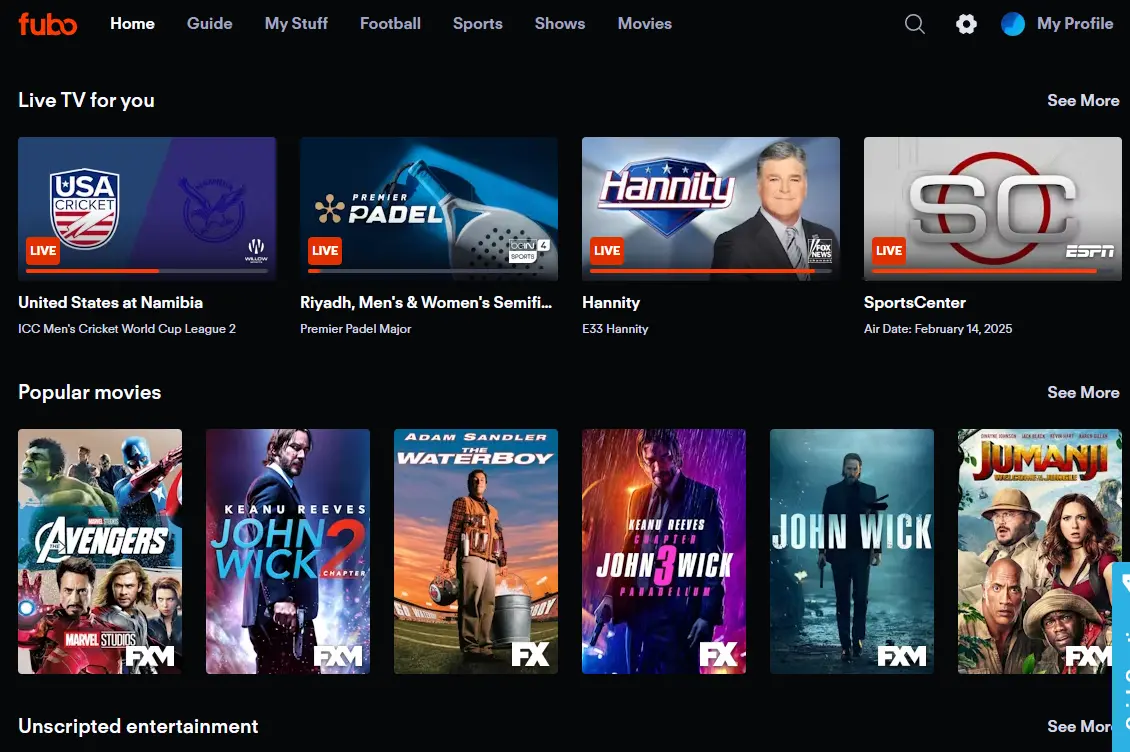Click progress bar on Hannity card
This screenshot has width=1130, height=752.
pos(711,271)
